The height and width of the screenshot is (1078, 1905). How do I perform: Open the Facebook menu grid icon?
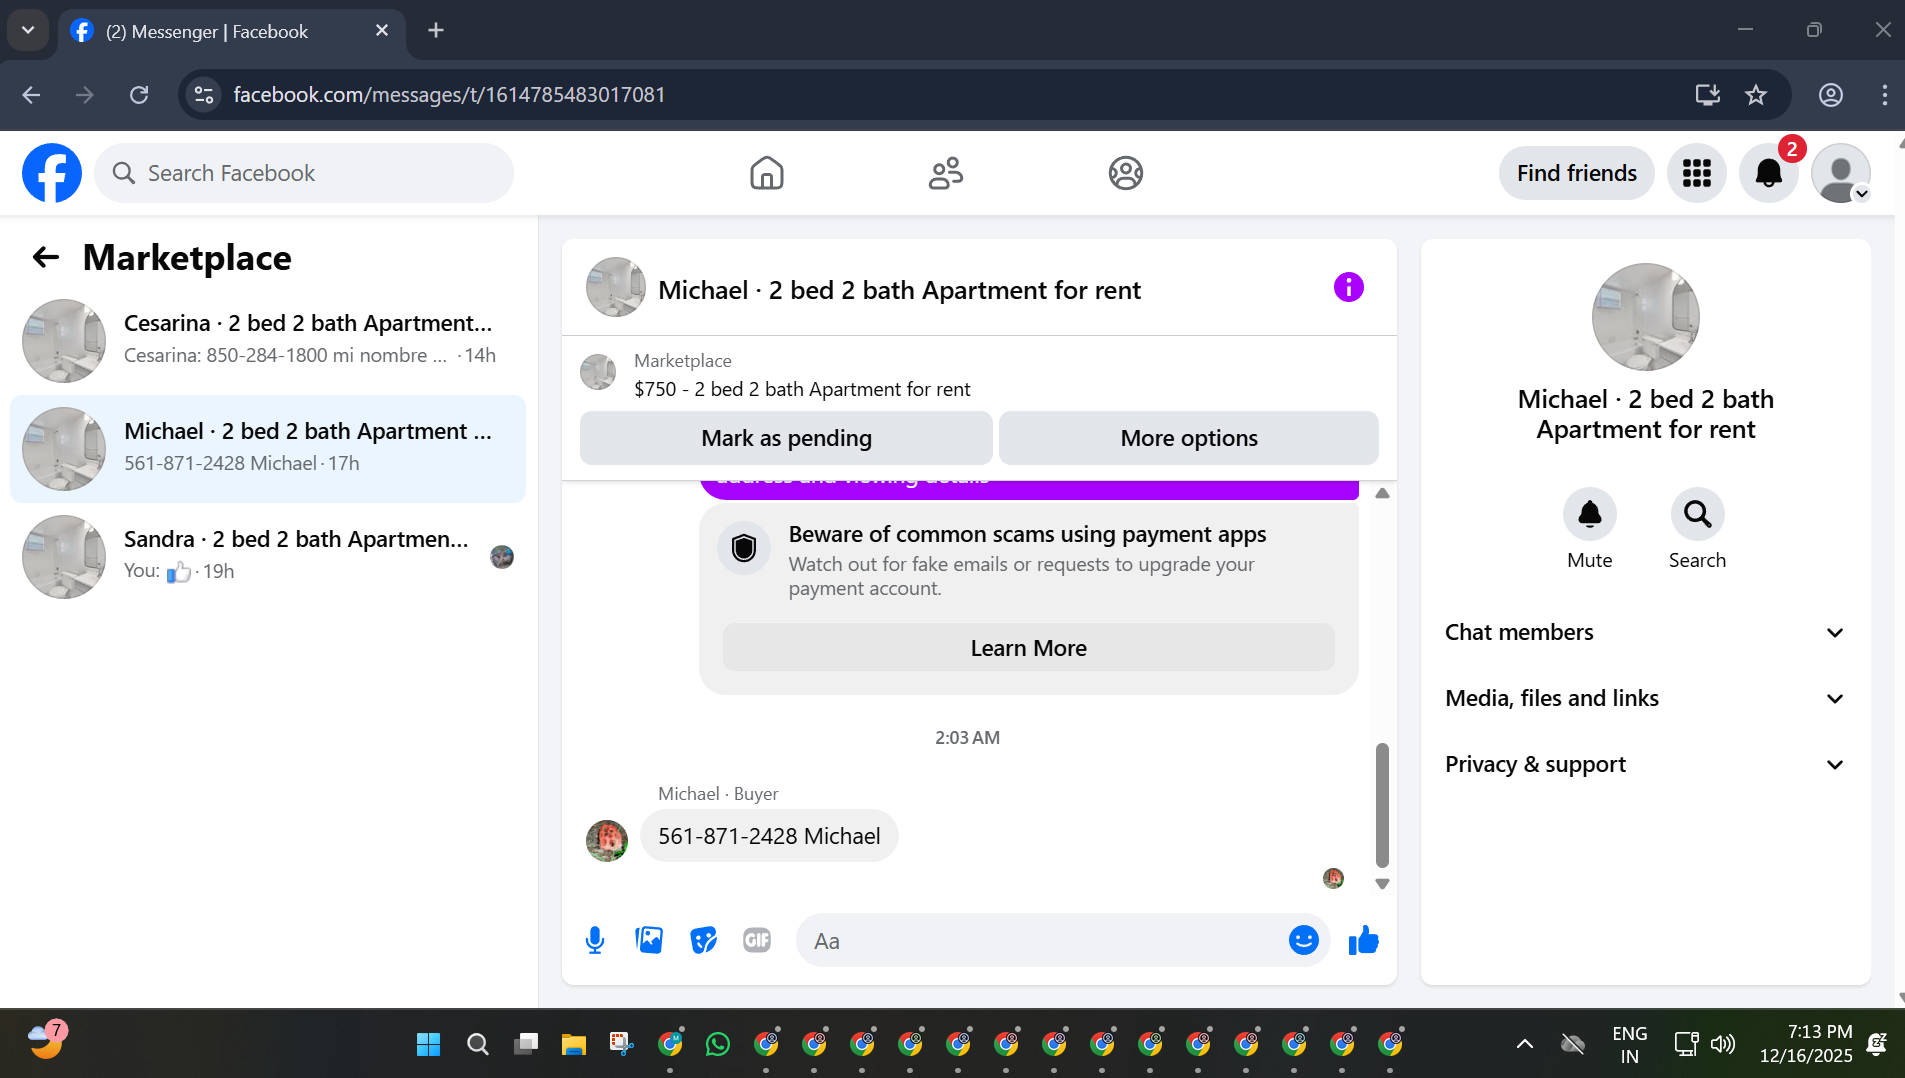point(1697,173)
